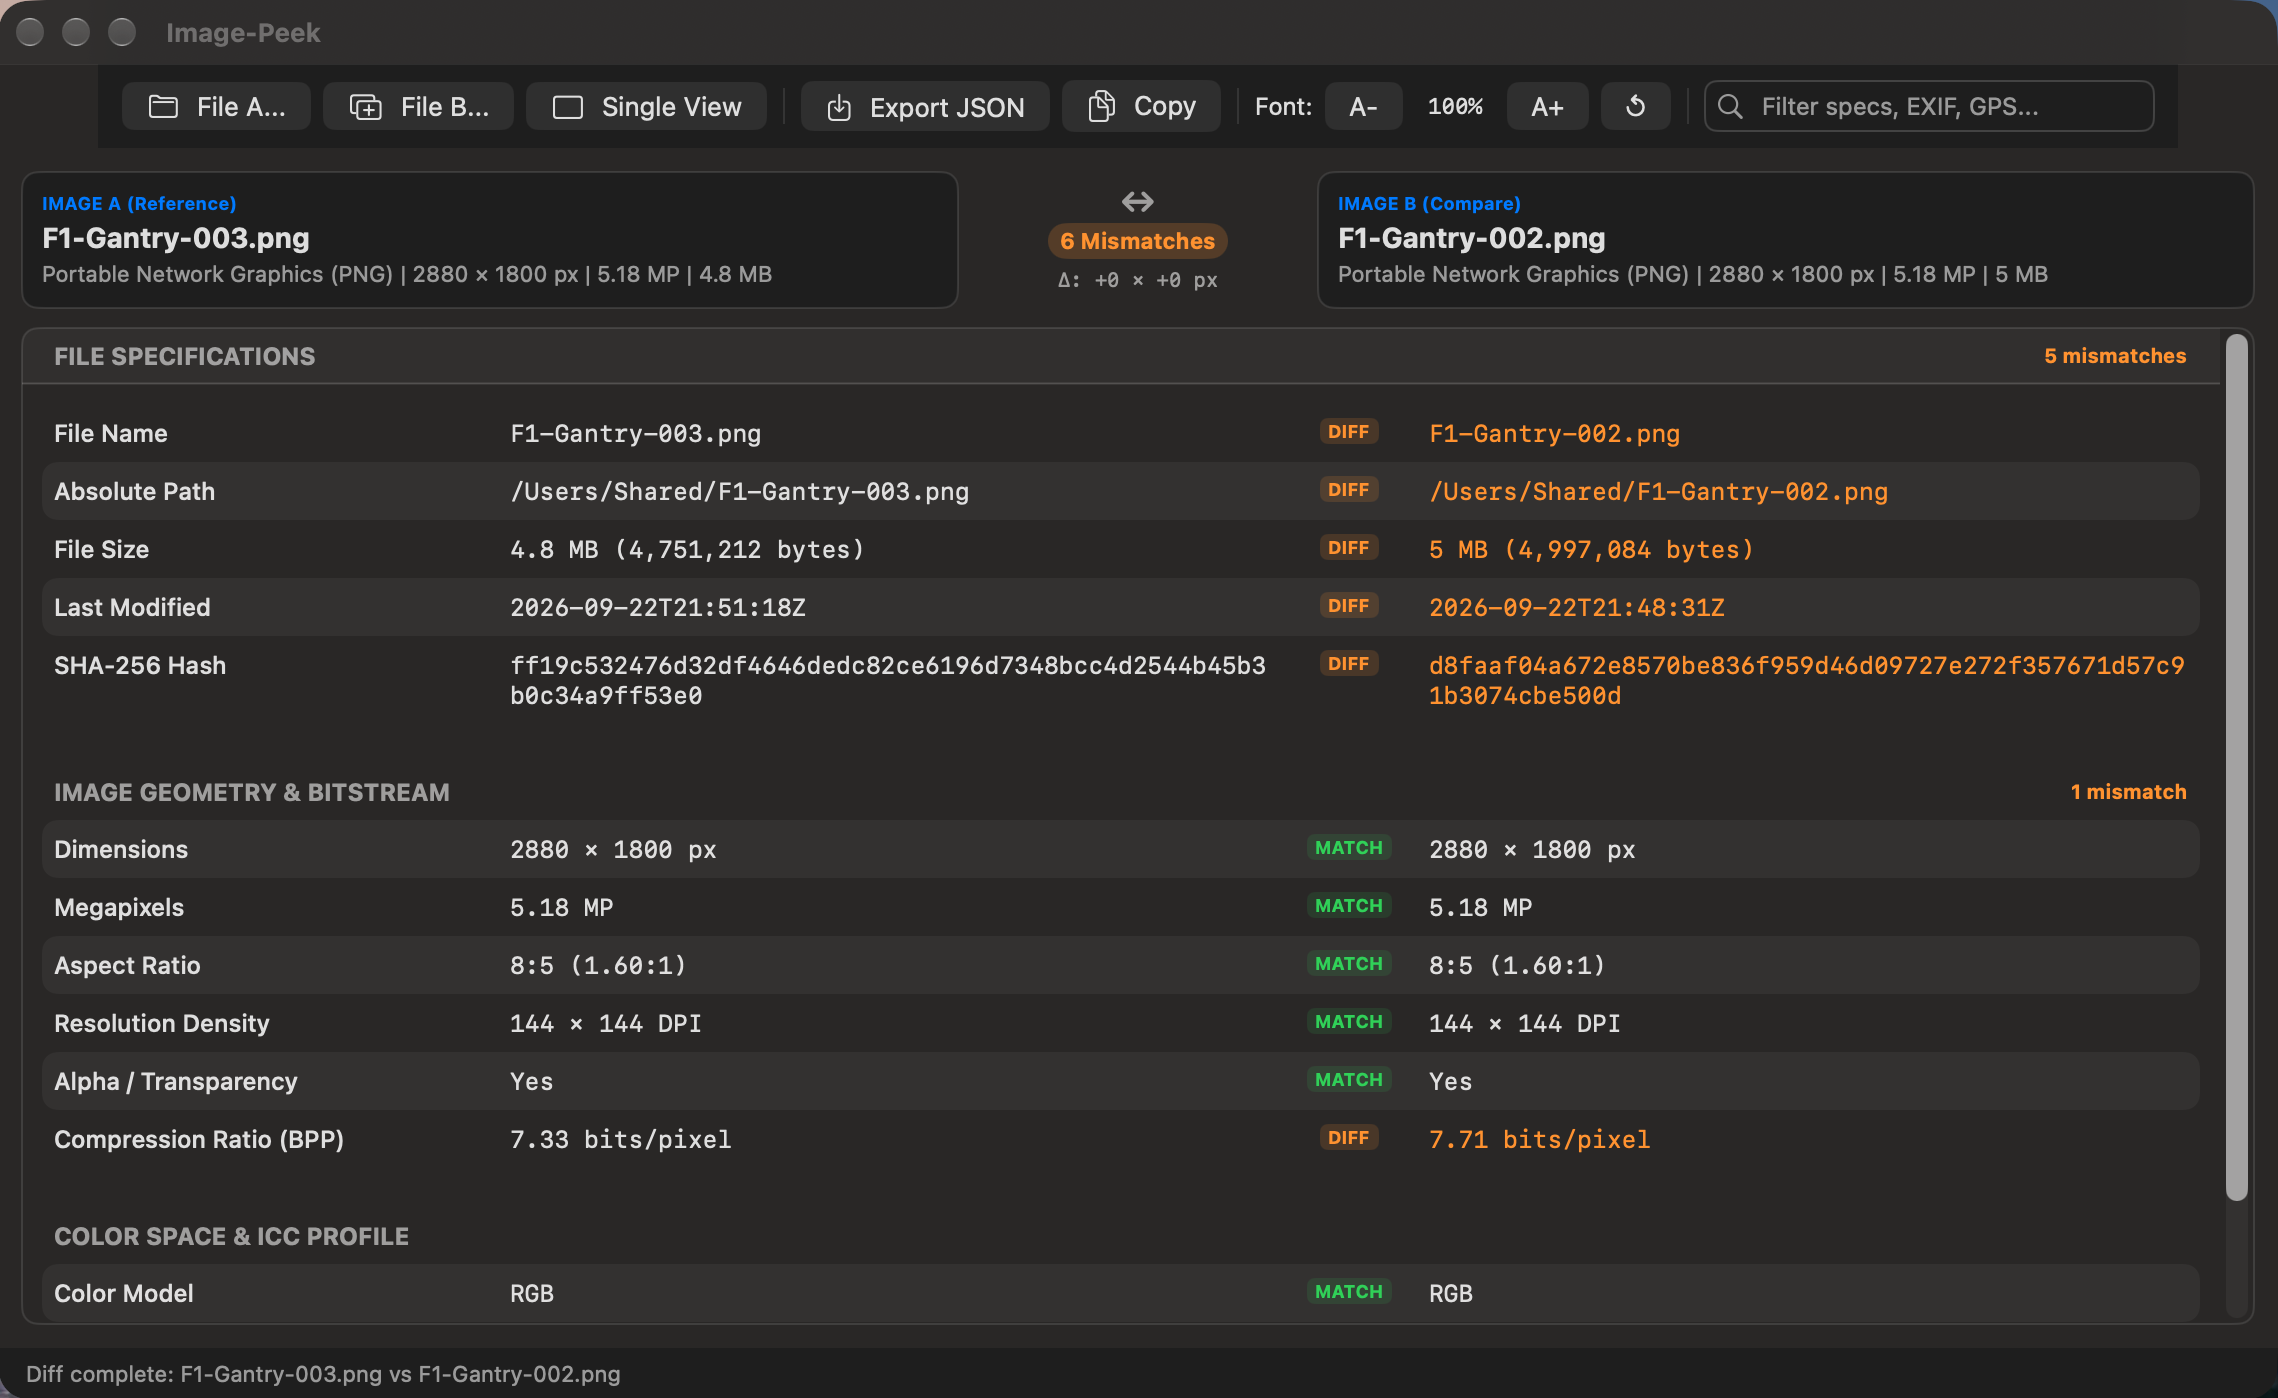Open File A folder icon button

click(x=163, y=107)
